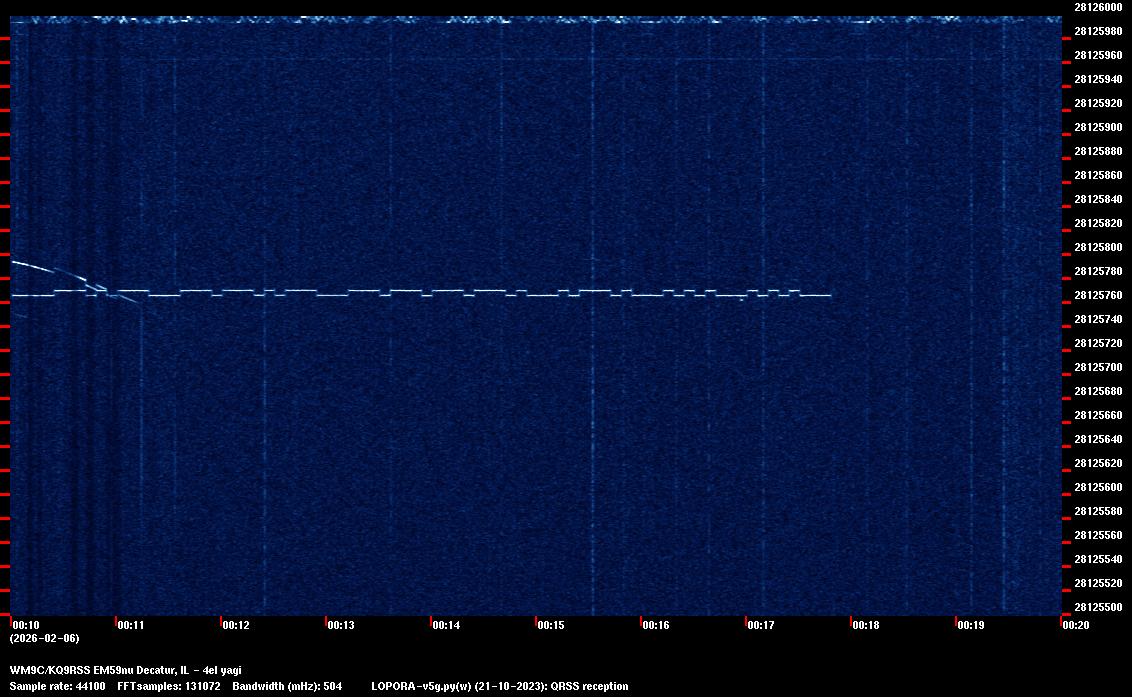Click the end of the horizontal keyed signal trace
Screen dimensions: 1132x697
tap(829, 295)
